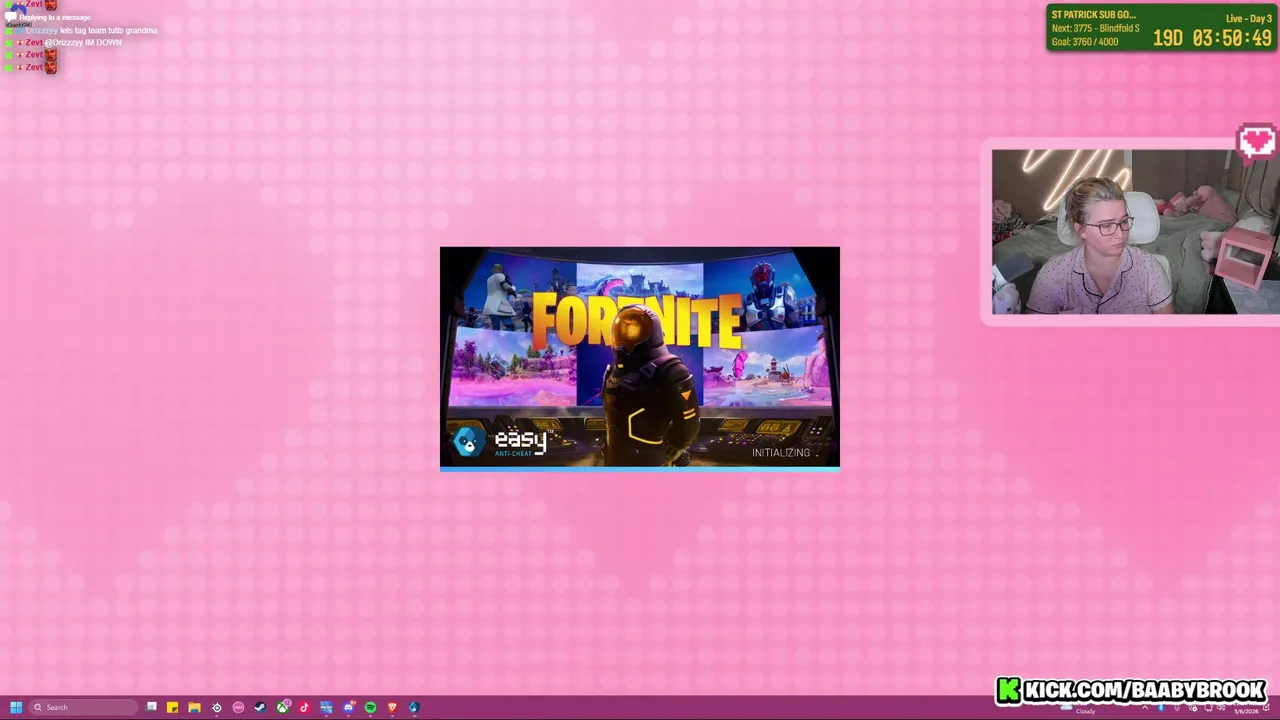Open the Windows Start menu

pyautogui.click(x=16, y=708)
